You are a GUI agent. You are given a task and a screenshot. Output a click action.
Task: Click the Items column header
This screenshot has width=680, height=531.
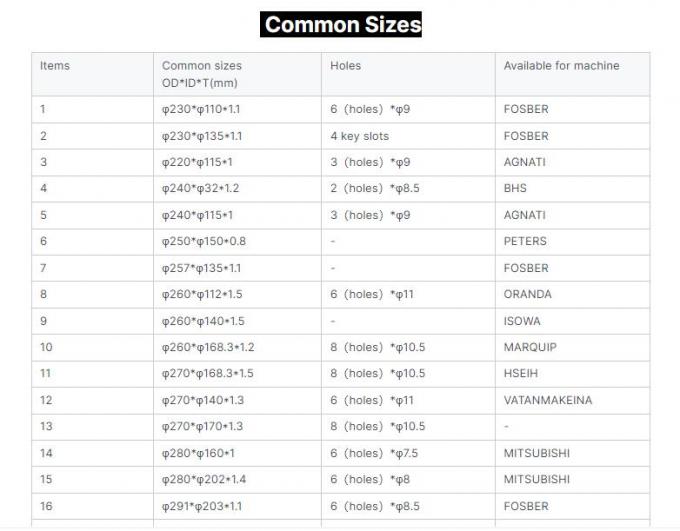(x=55, y=66)
